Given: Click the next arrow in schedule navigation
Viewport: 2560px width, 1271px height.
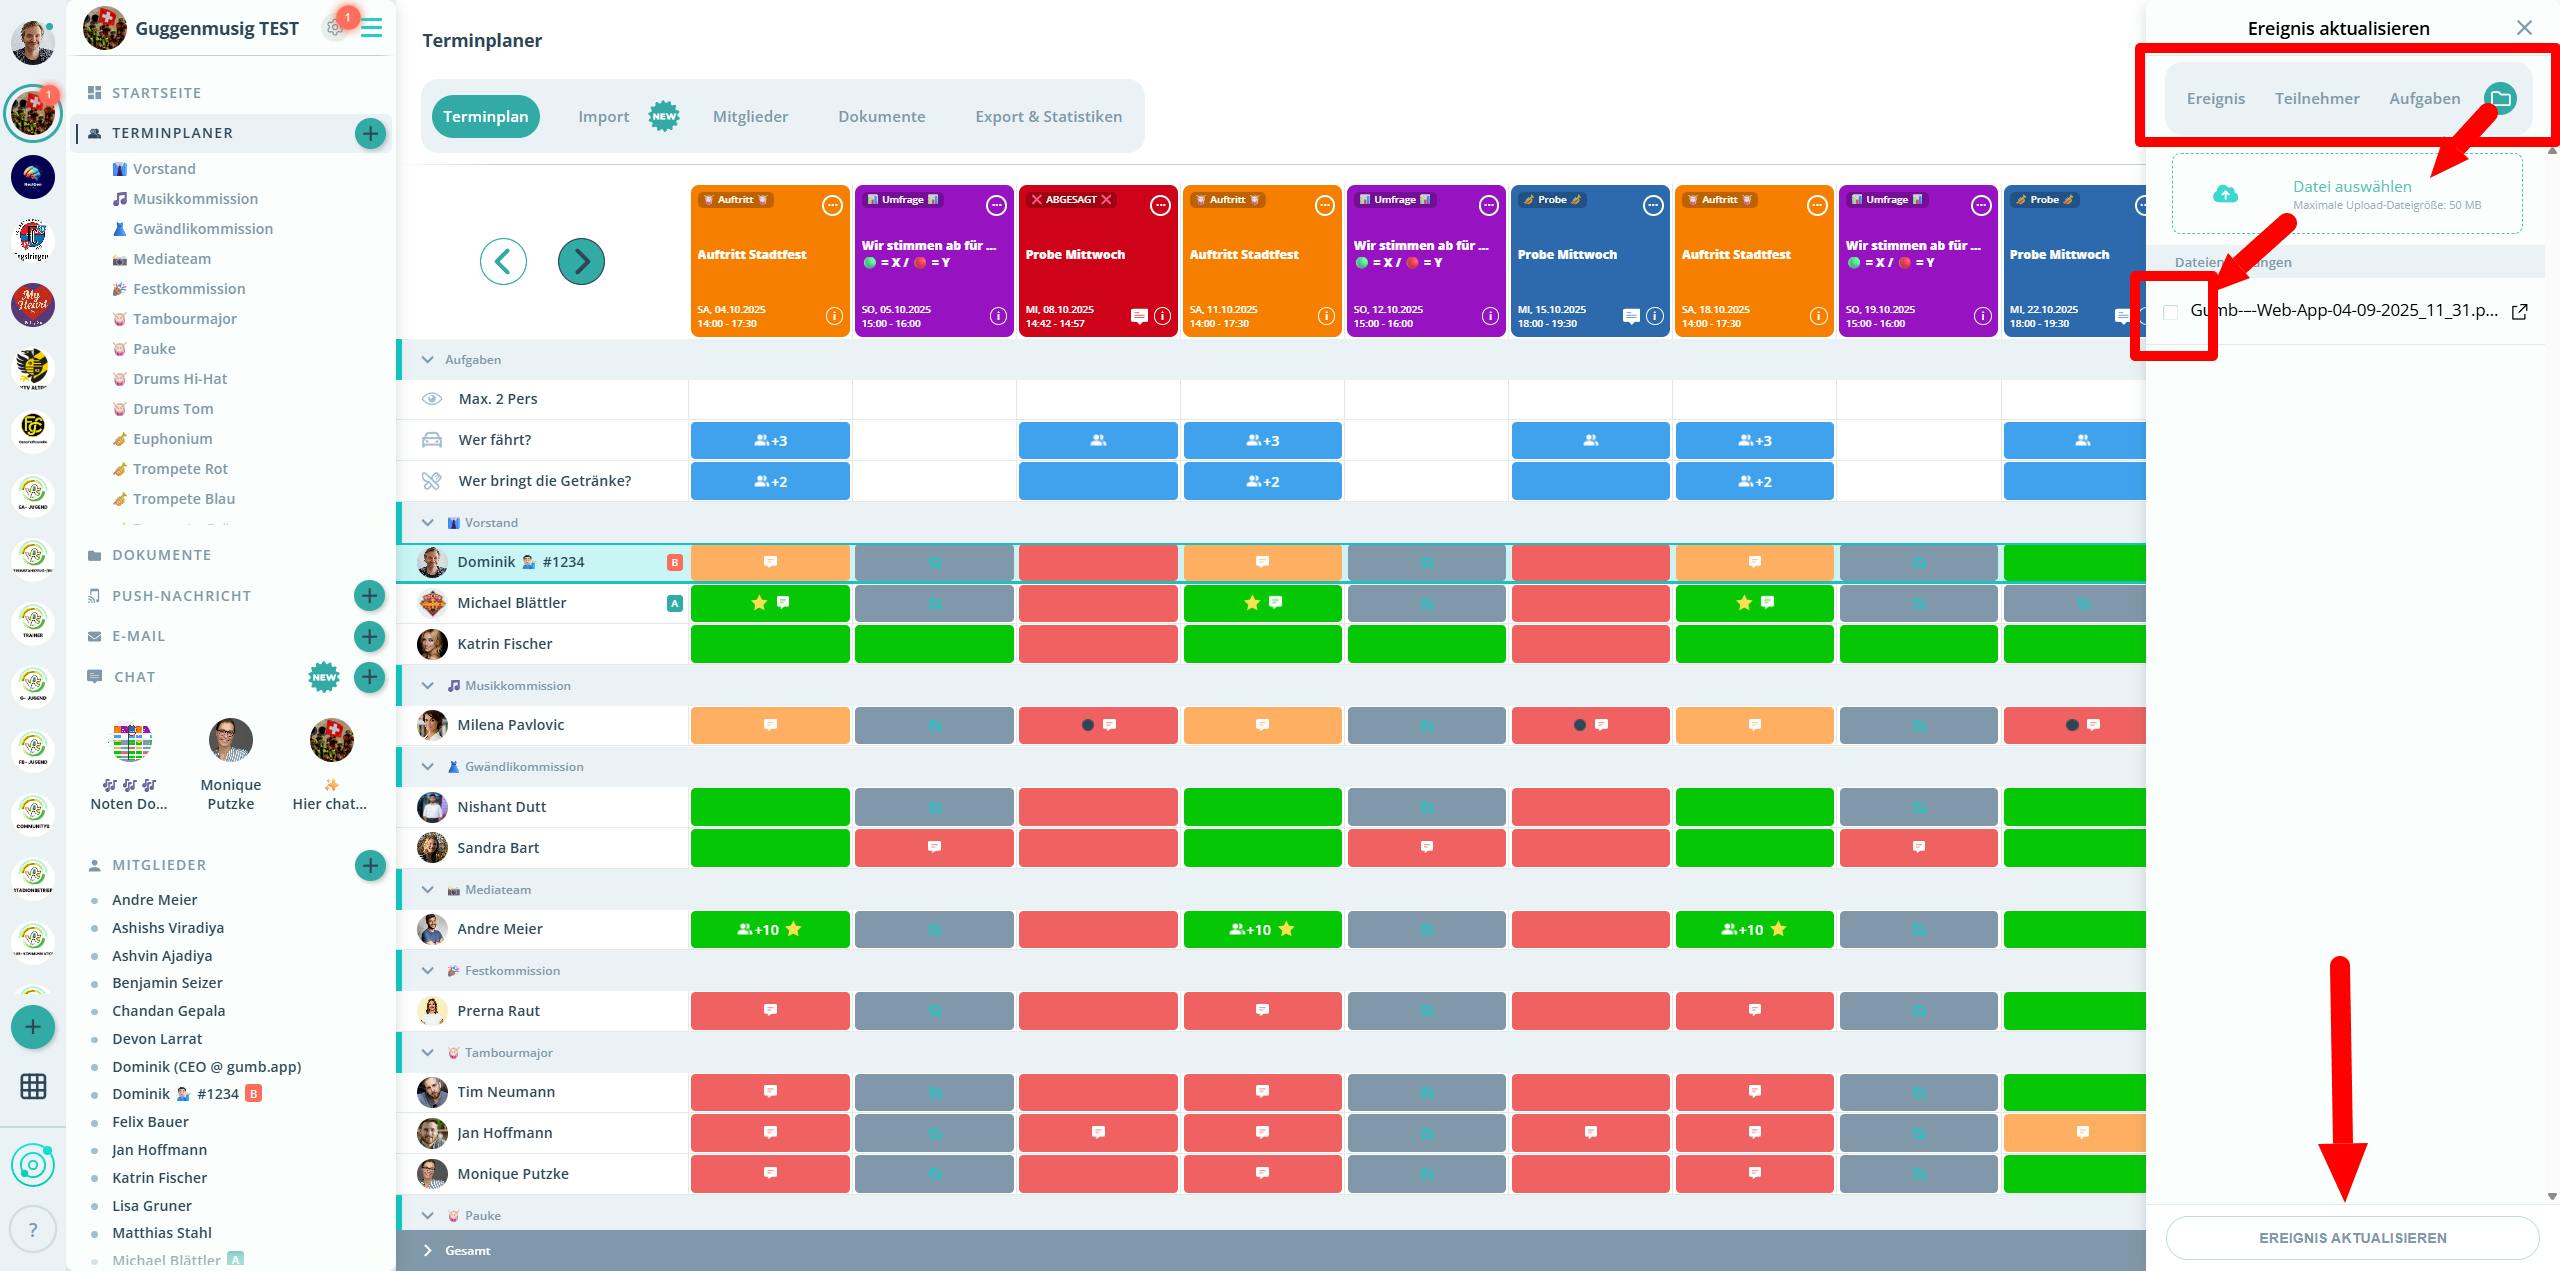Looking at the screenshot, I should coord(581,262).
